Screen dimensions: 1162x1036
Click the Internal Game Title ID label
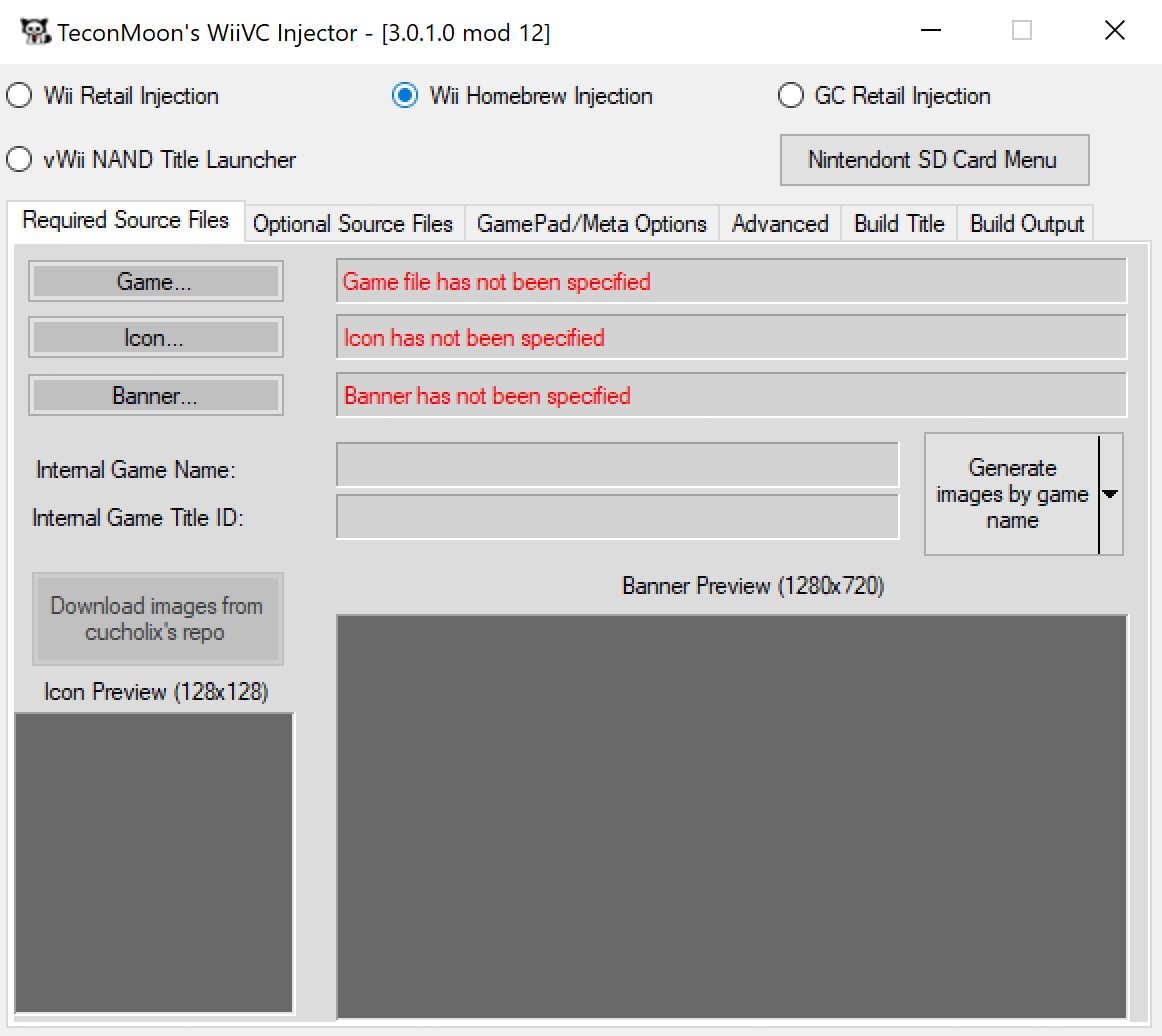(x=138, y=517)
